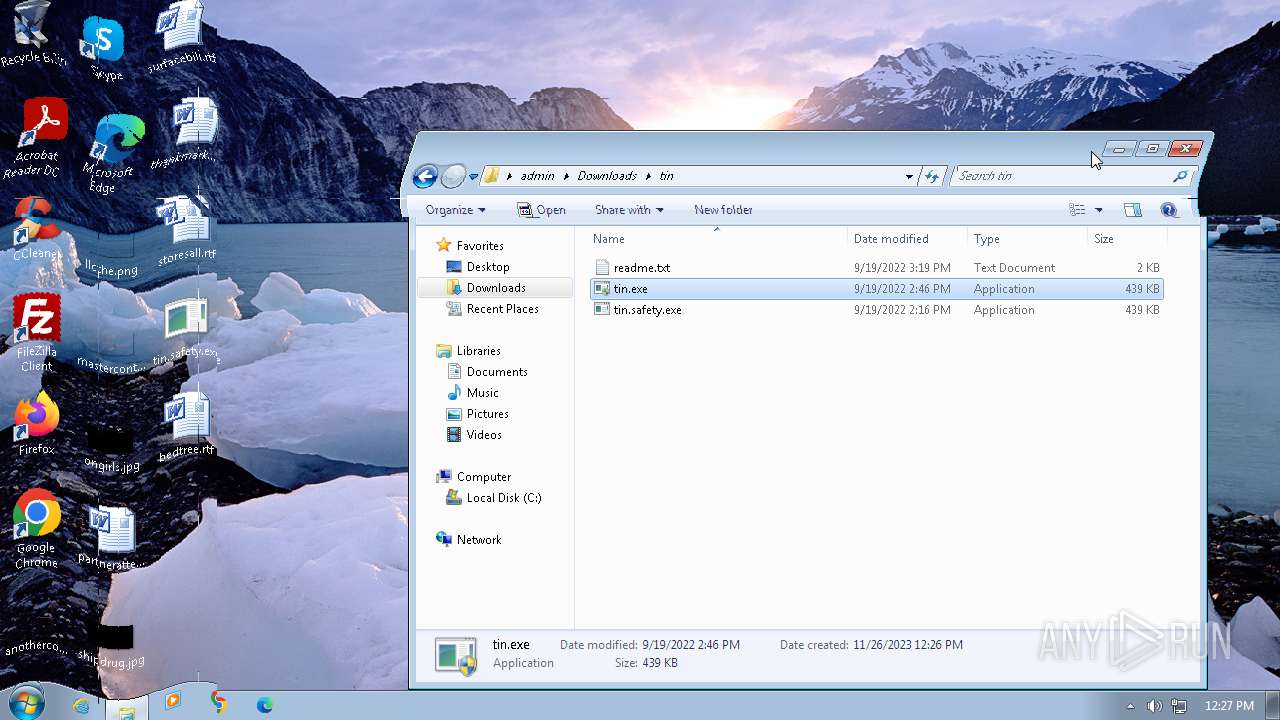Click the tin.exe thumbnail in details pane
This screenshot has height=720, width=1280.
[456, 655]
